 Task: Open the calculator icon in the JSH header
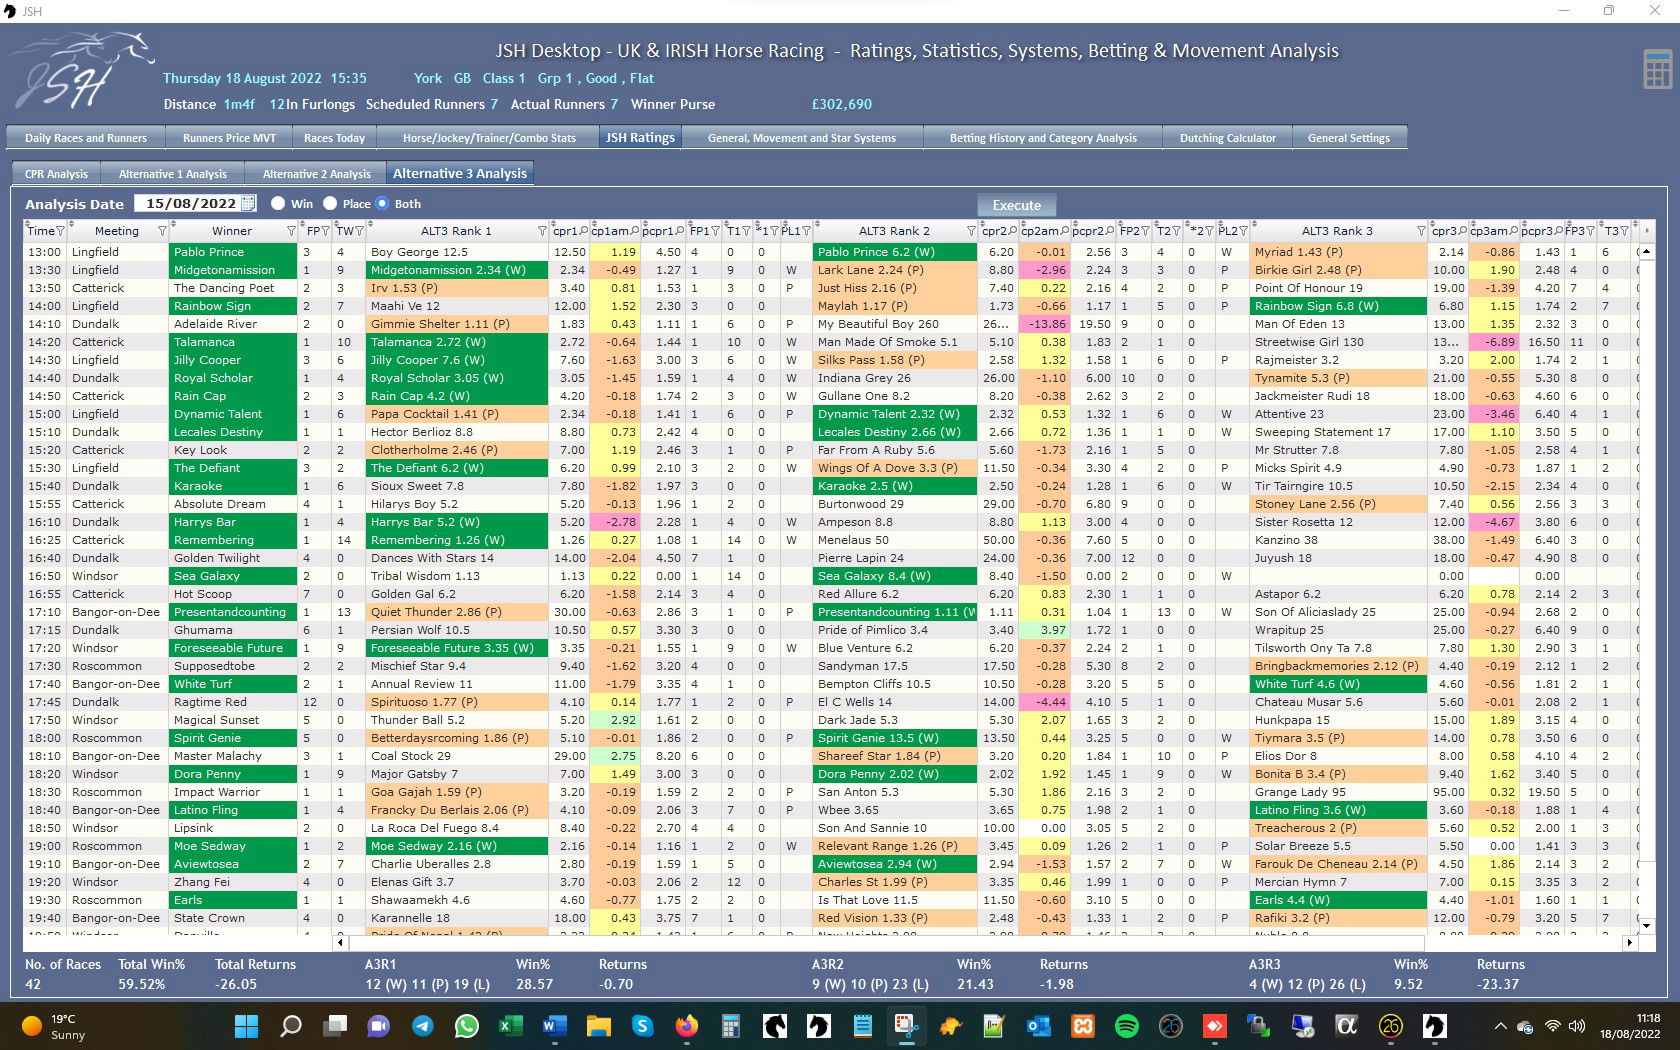point(1657,69)
